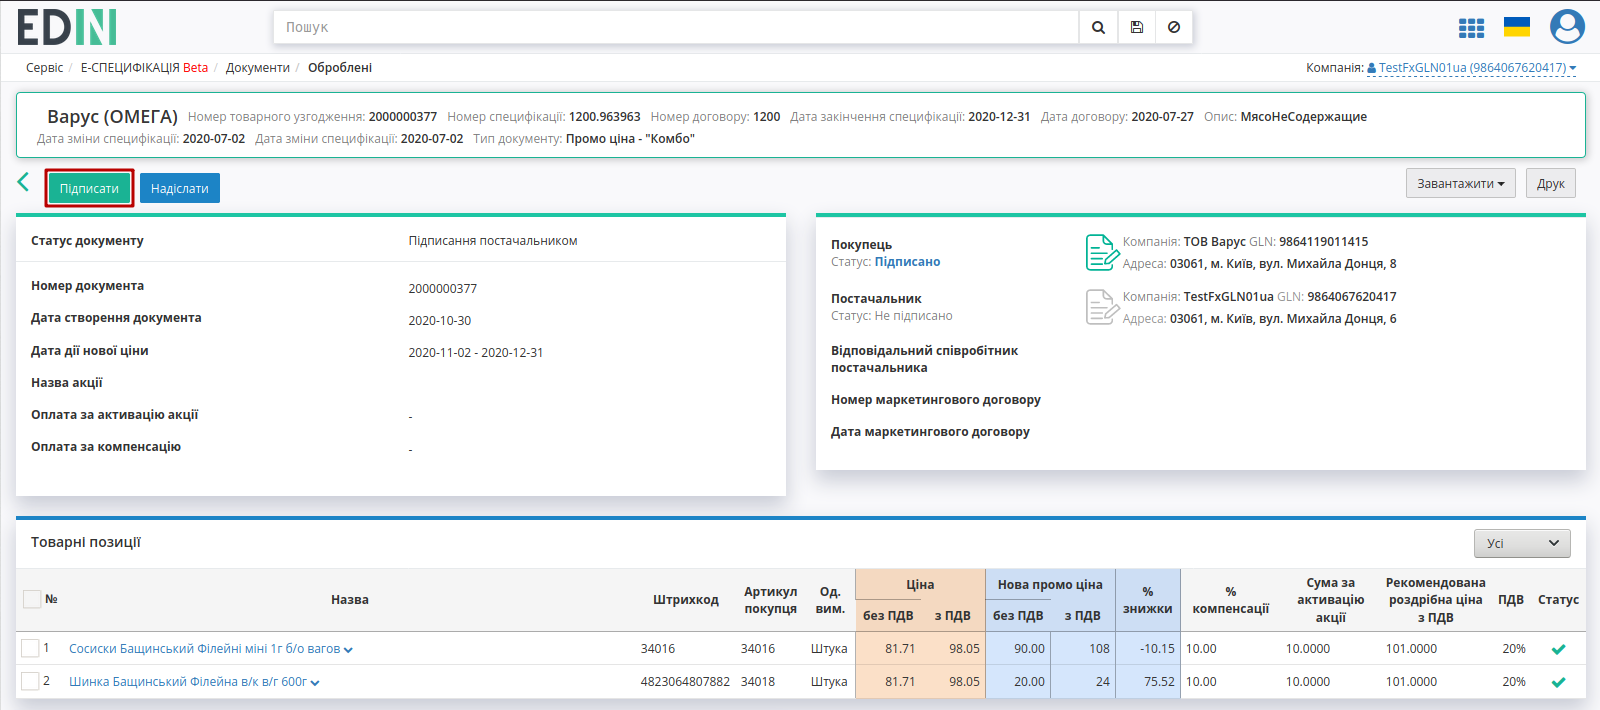Viewport: 1600px width, 710px height.
Task: Click the Не підписано supplier status
Action: tap(913, 316)
